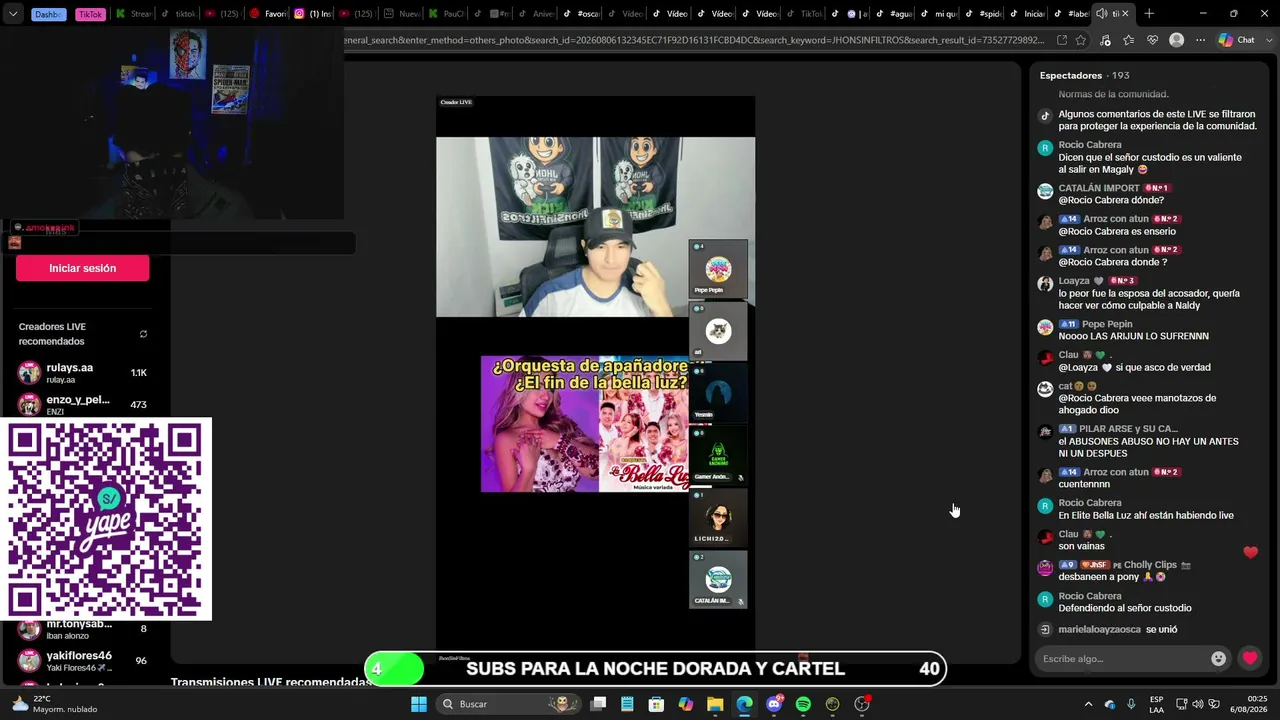Open the Windows Start menu

click(419, 704)
